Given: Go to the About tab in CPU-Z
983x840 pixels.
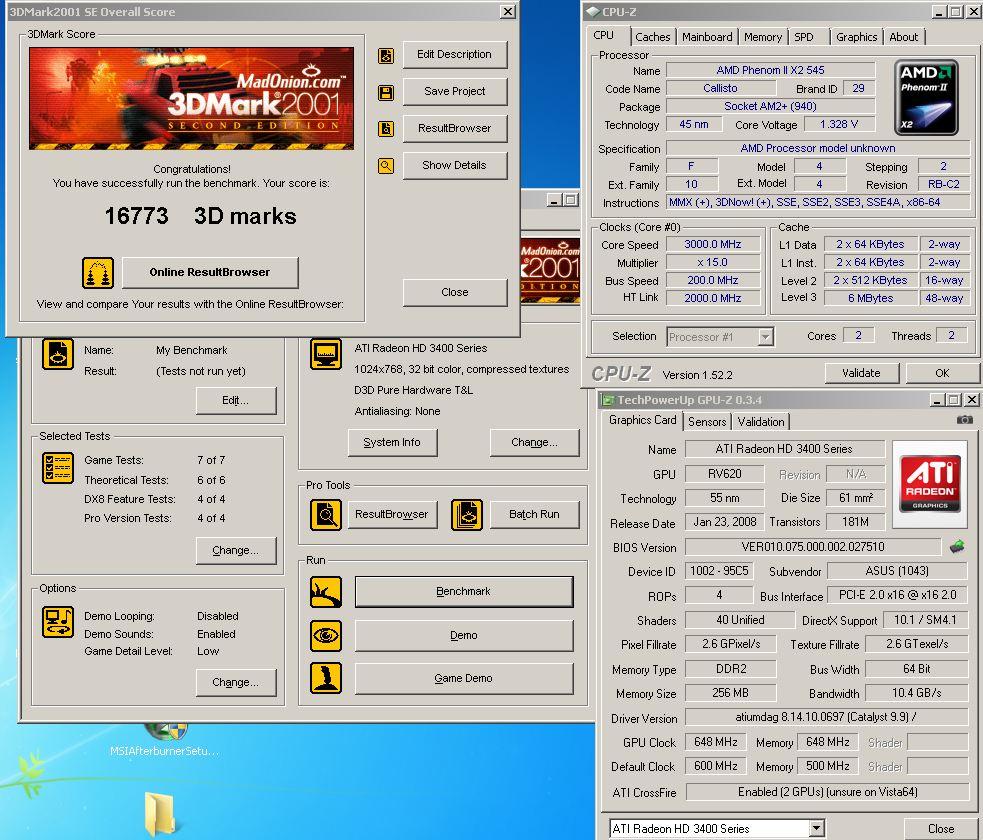Looking at the screenshot, I should [x=903, y=37].
